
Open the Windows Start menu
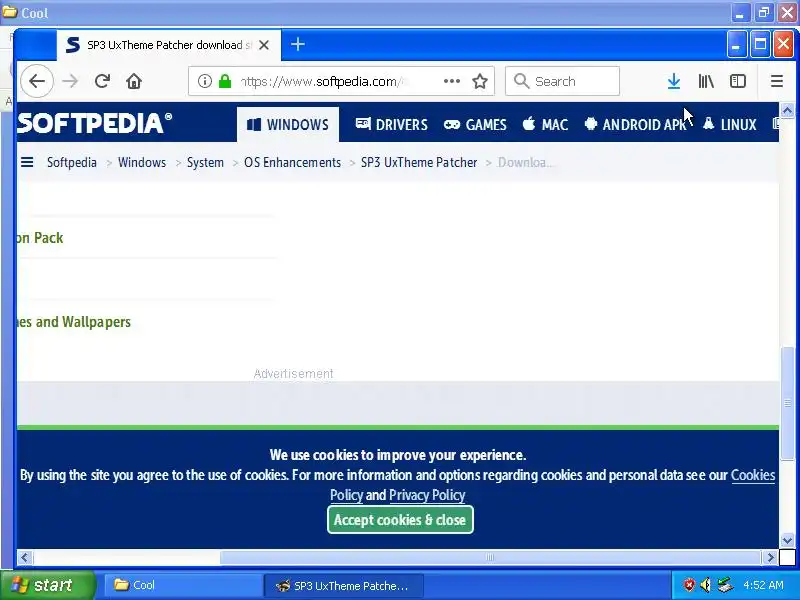[x=48, y=585]
